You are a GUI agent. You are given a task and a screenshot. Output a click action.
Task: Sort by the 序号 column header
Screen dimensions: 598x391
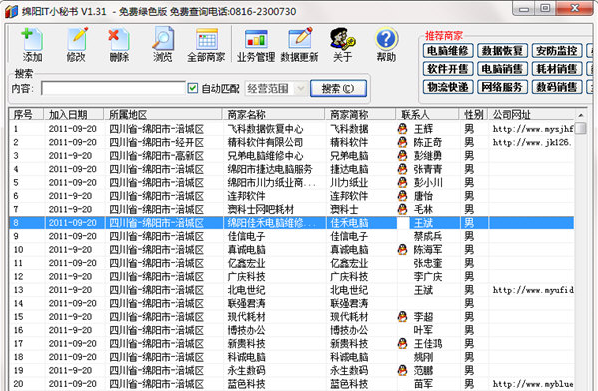26,114
